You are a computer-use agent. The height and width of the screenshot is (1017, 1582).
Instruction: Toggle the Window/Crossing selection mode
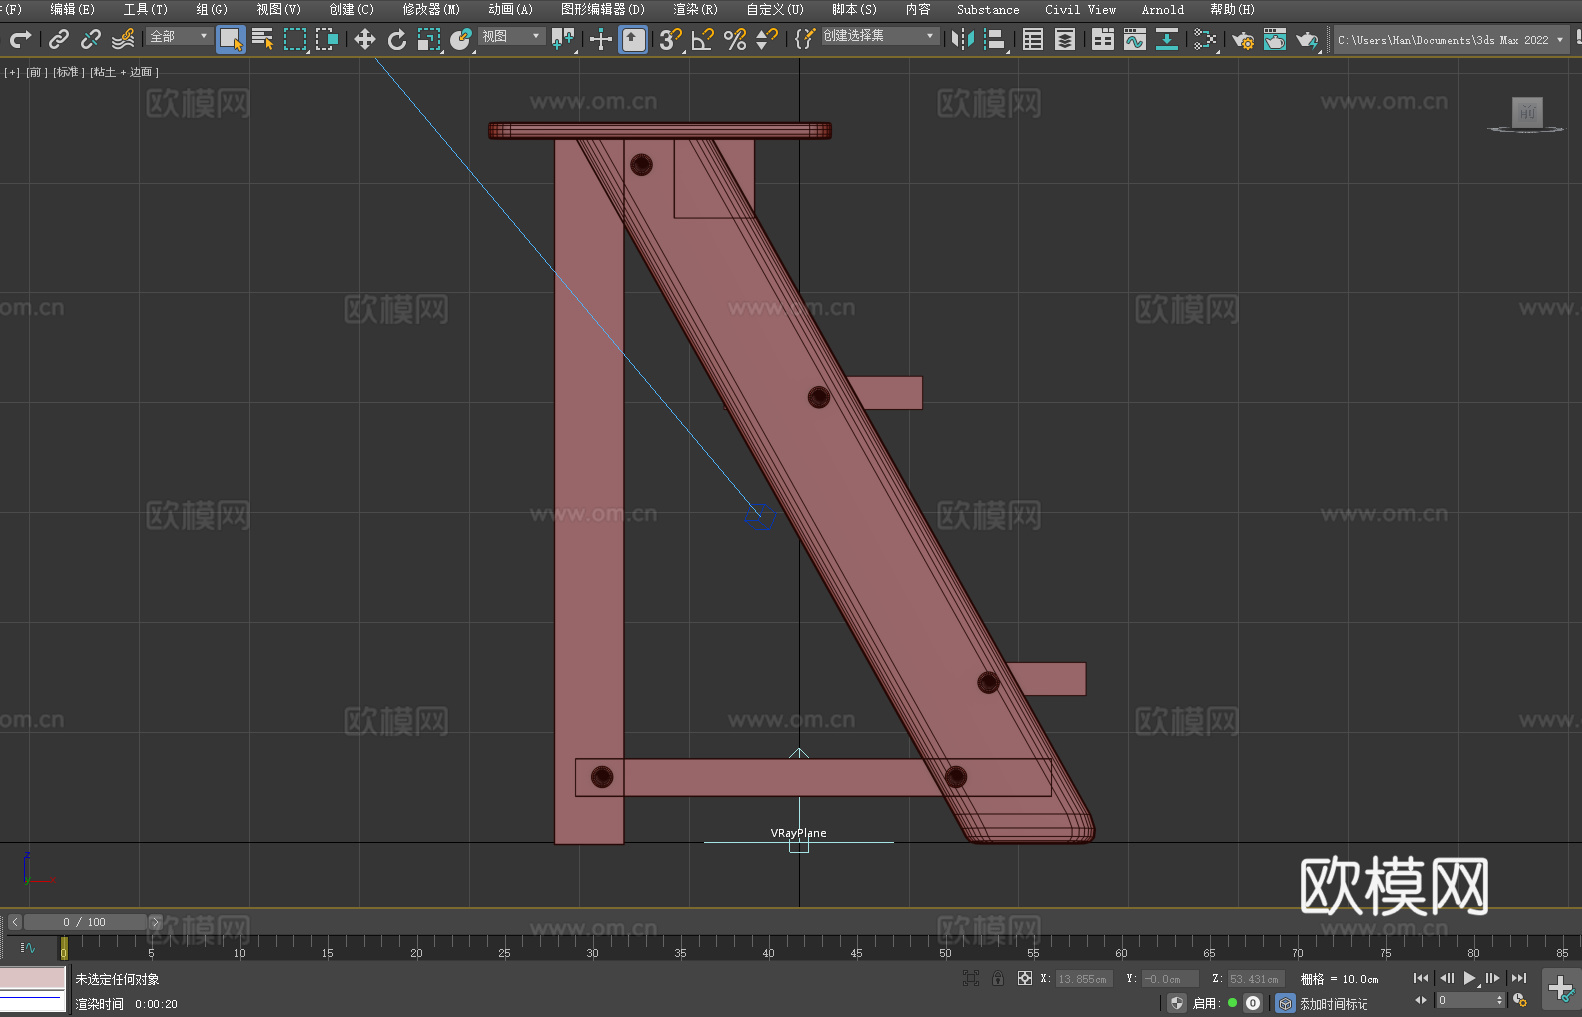pos(327,39)
